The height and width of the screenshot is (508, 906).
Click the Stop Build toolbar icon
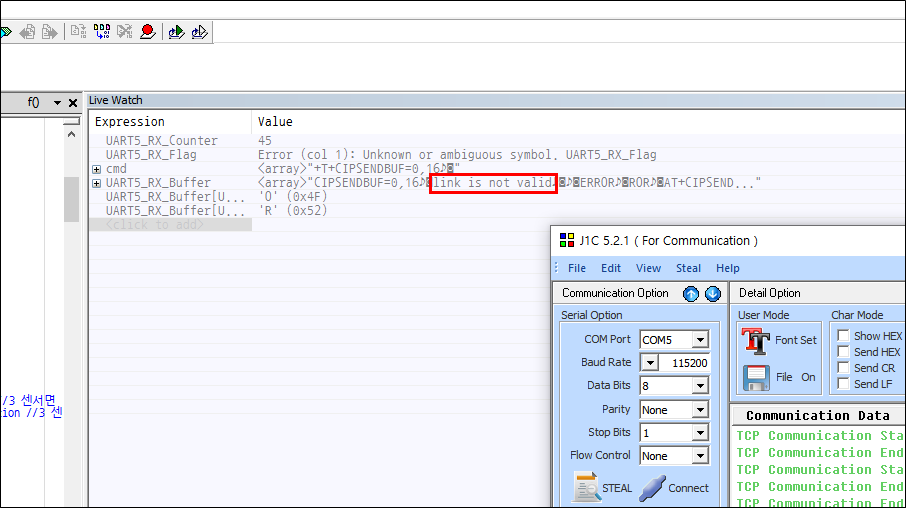click(125, 31)
